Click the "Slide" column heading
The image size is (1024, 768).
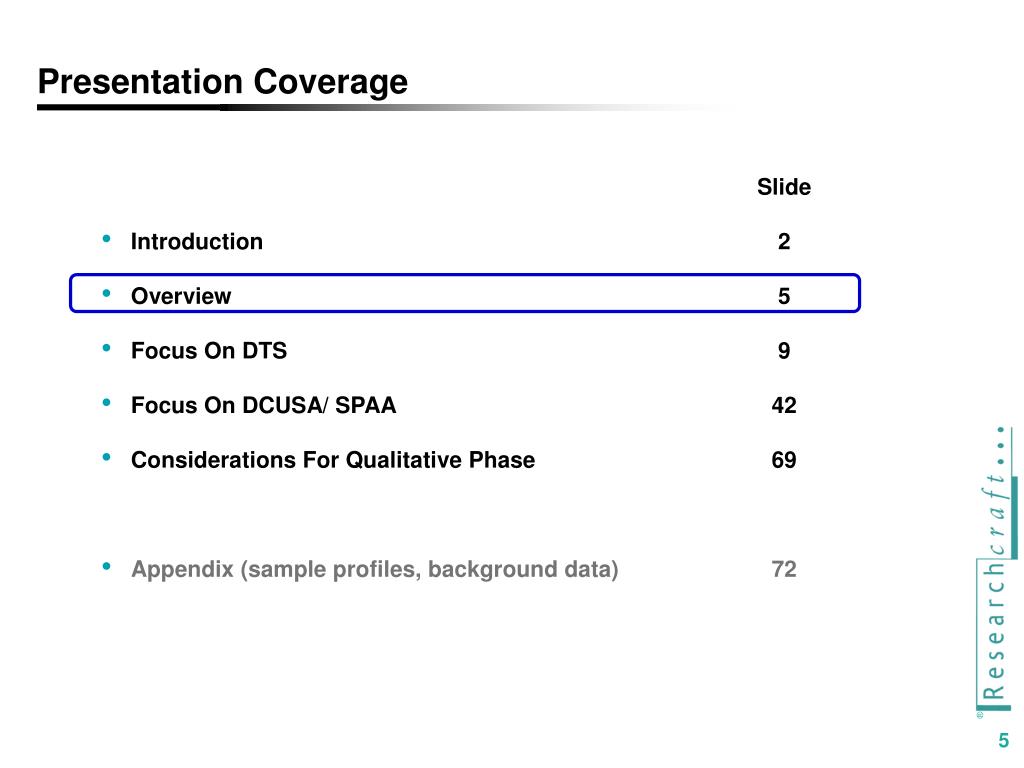(x=784, y=187)
